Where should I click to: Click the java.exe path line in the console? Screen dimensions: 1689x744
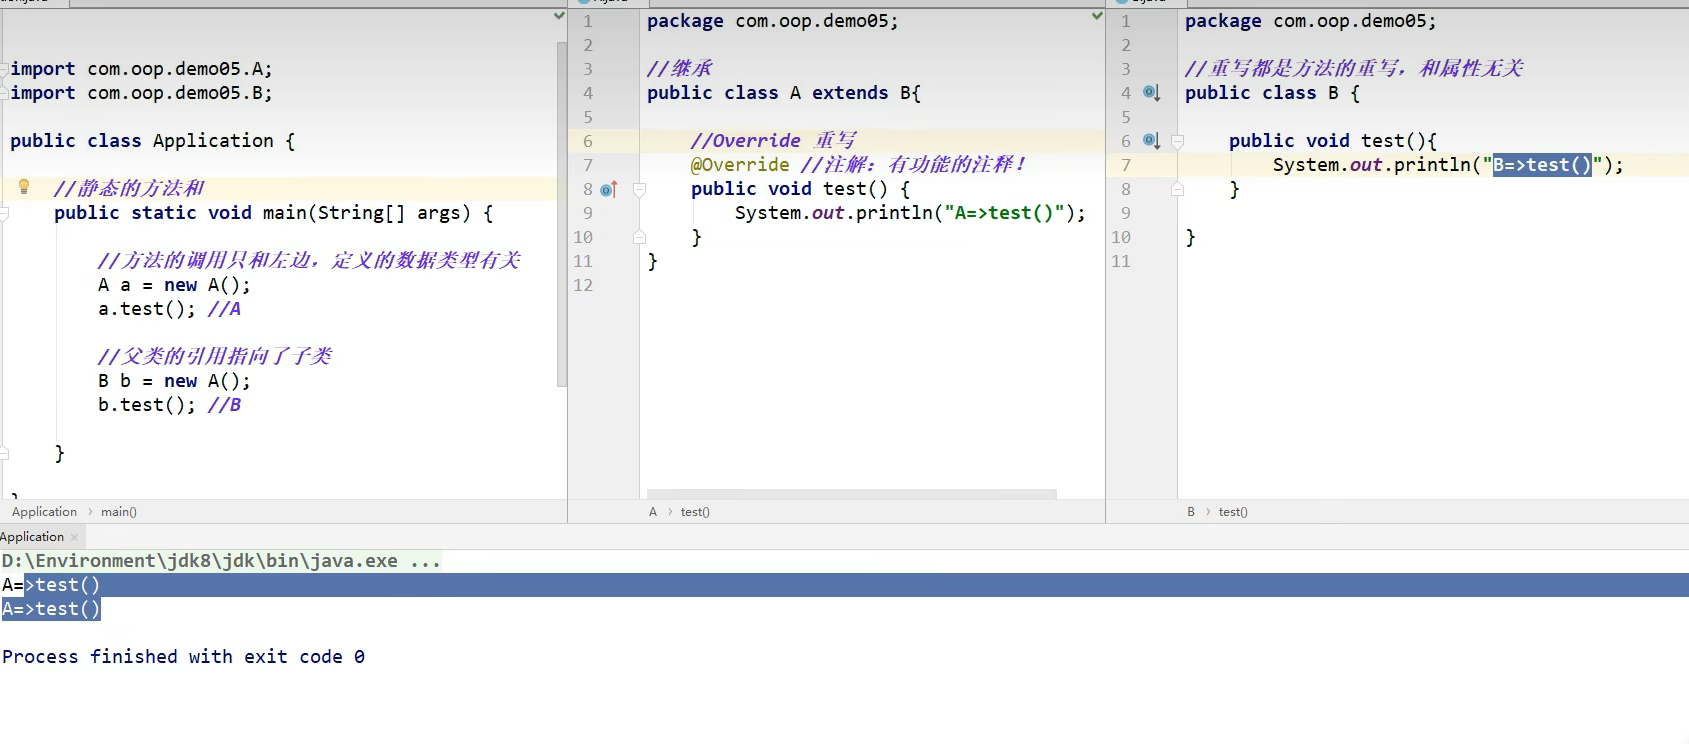tap(221, 561)
